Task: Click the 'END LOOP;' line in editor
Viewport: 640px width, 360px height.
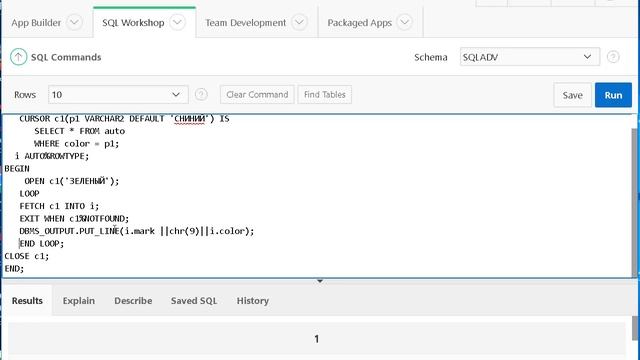Action: (42, 244)
